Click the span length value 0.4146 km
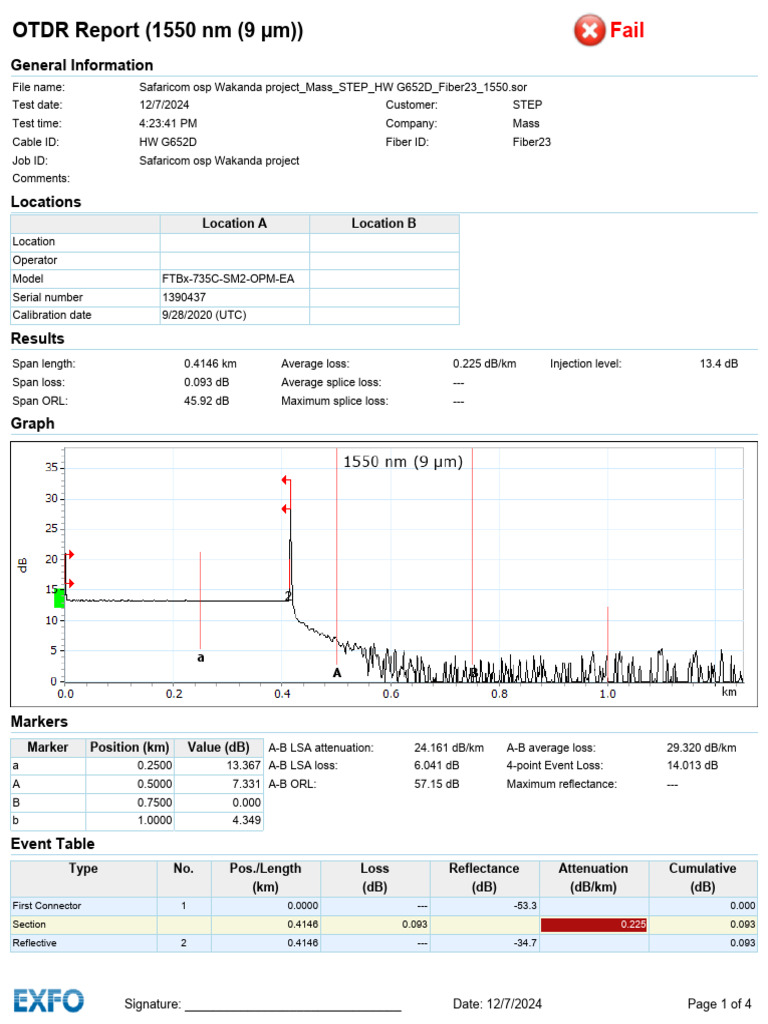768x1024 pixels. pos(210,364)
